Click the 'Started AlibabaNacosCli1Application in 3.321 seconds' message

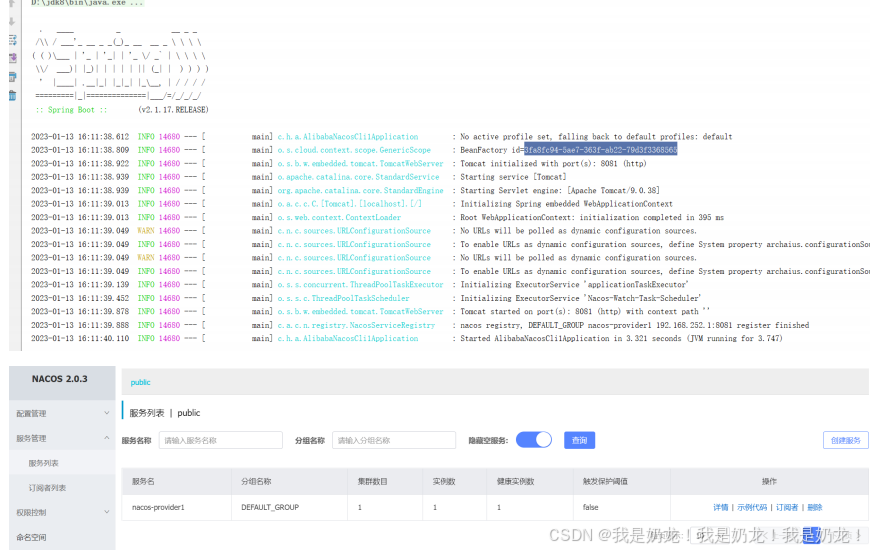[x=621, y=339]
